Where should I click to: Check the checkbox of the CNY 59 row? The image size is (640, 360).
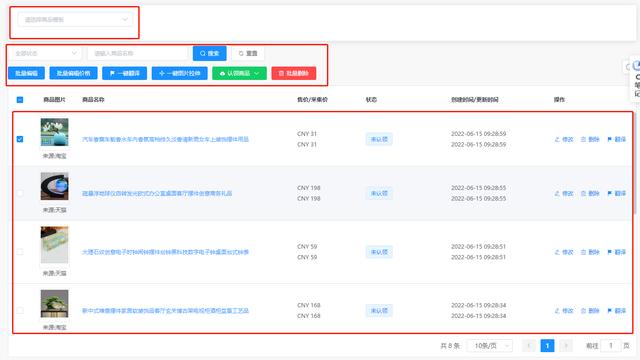[20, 252]
